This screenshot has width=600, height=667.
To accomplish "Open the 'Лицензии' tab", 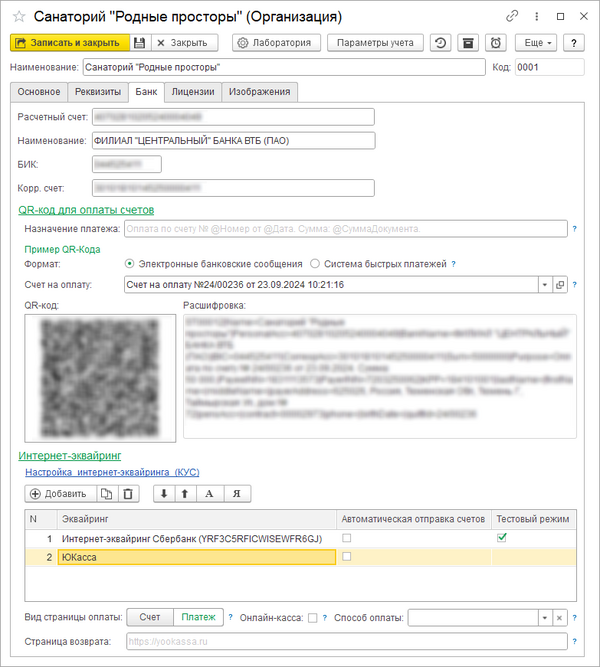I will (191, 92).
